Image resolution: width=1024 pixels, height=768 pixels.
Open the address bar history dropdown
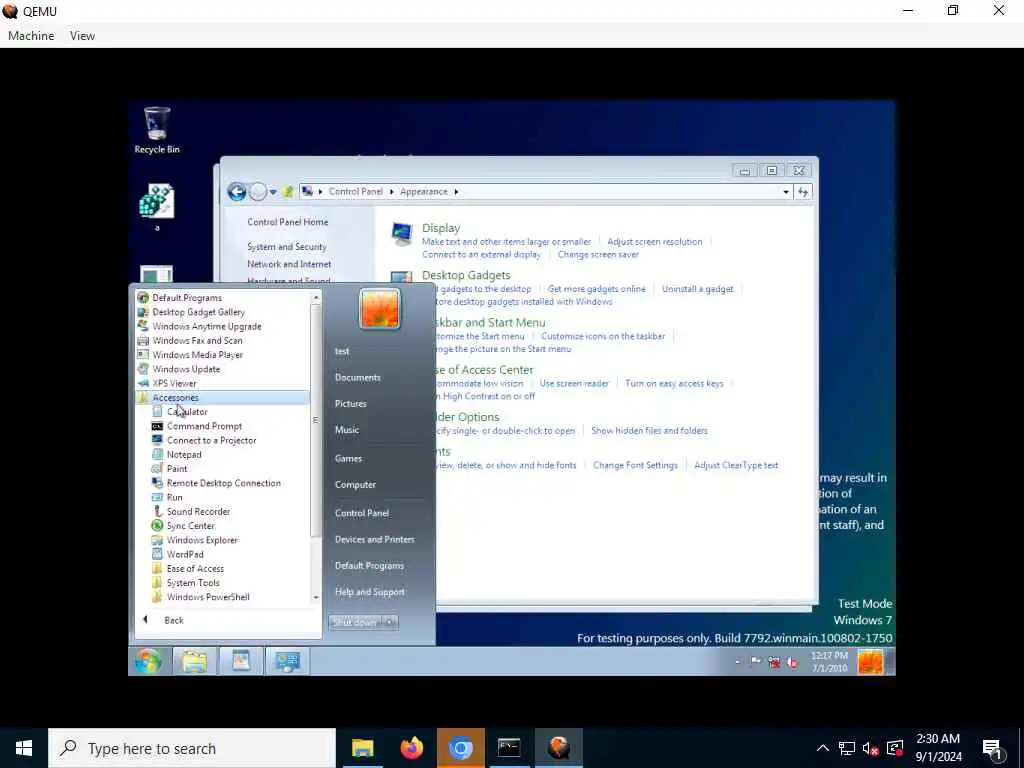point(786,191)
